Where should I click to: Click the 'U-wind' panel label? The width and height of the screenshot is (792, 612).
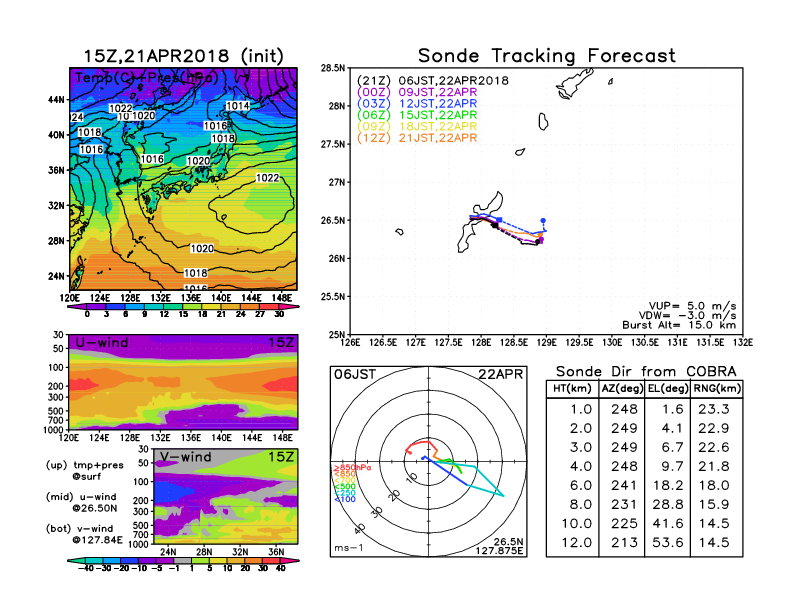[x=102, y=343]
